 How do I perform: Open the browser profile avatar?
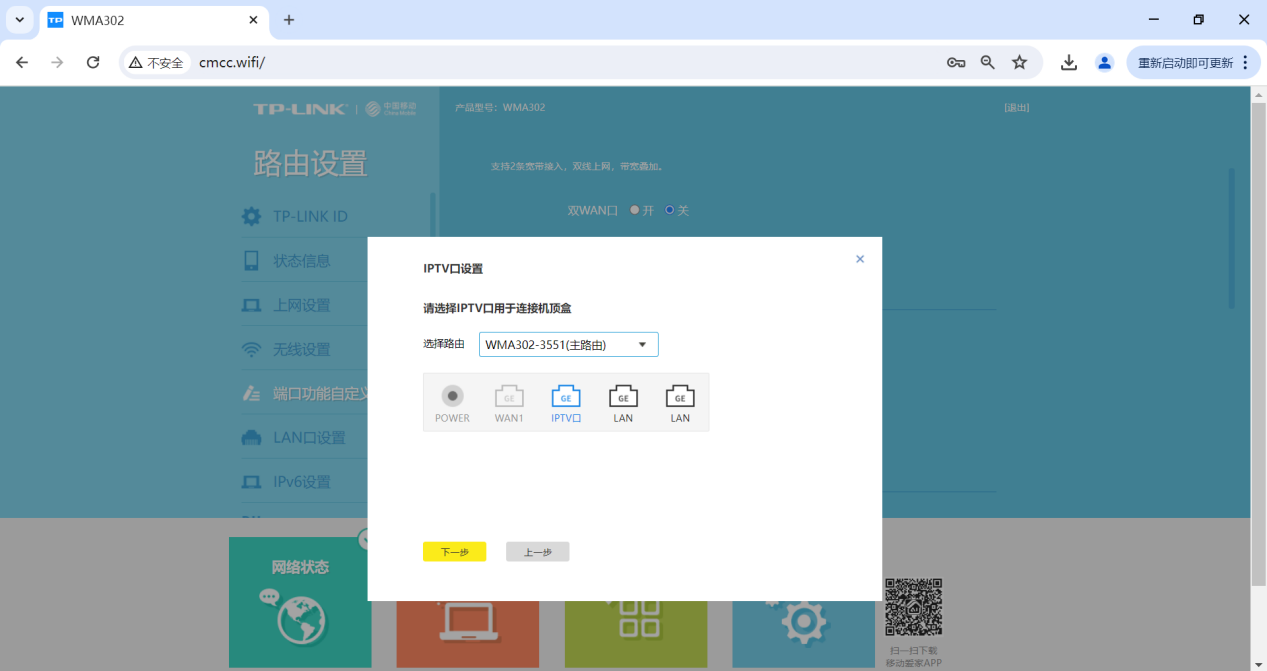pos(1105,62)
